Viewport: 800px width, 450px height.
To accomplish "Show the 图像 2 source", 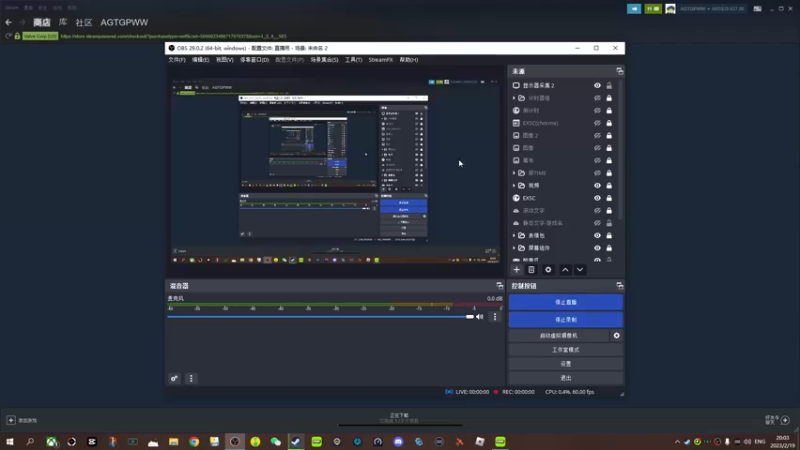I will tap(597, 136).
